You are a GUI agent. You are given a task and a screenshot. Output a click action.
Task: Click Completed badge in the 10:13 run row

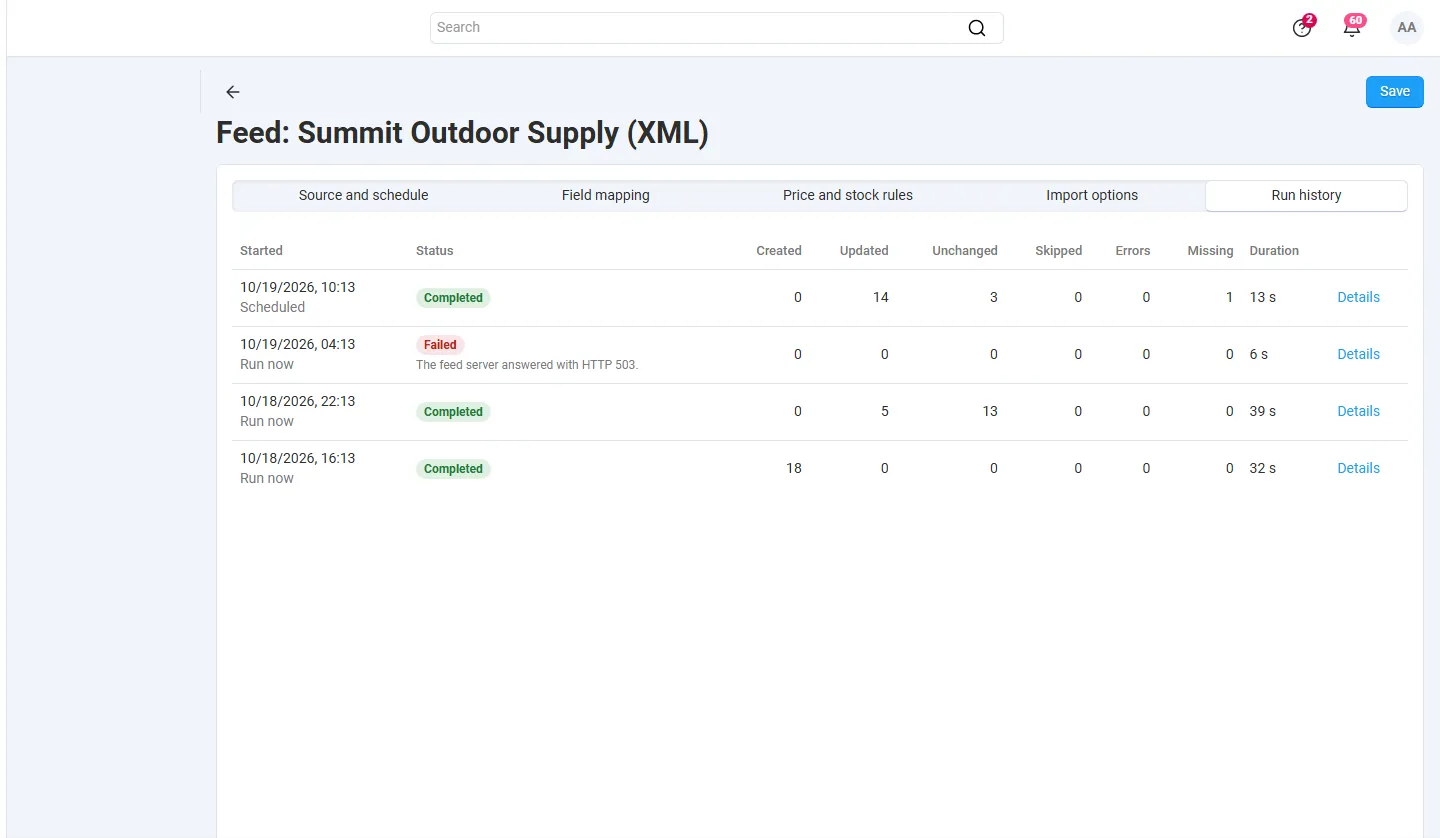[453, 298]
